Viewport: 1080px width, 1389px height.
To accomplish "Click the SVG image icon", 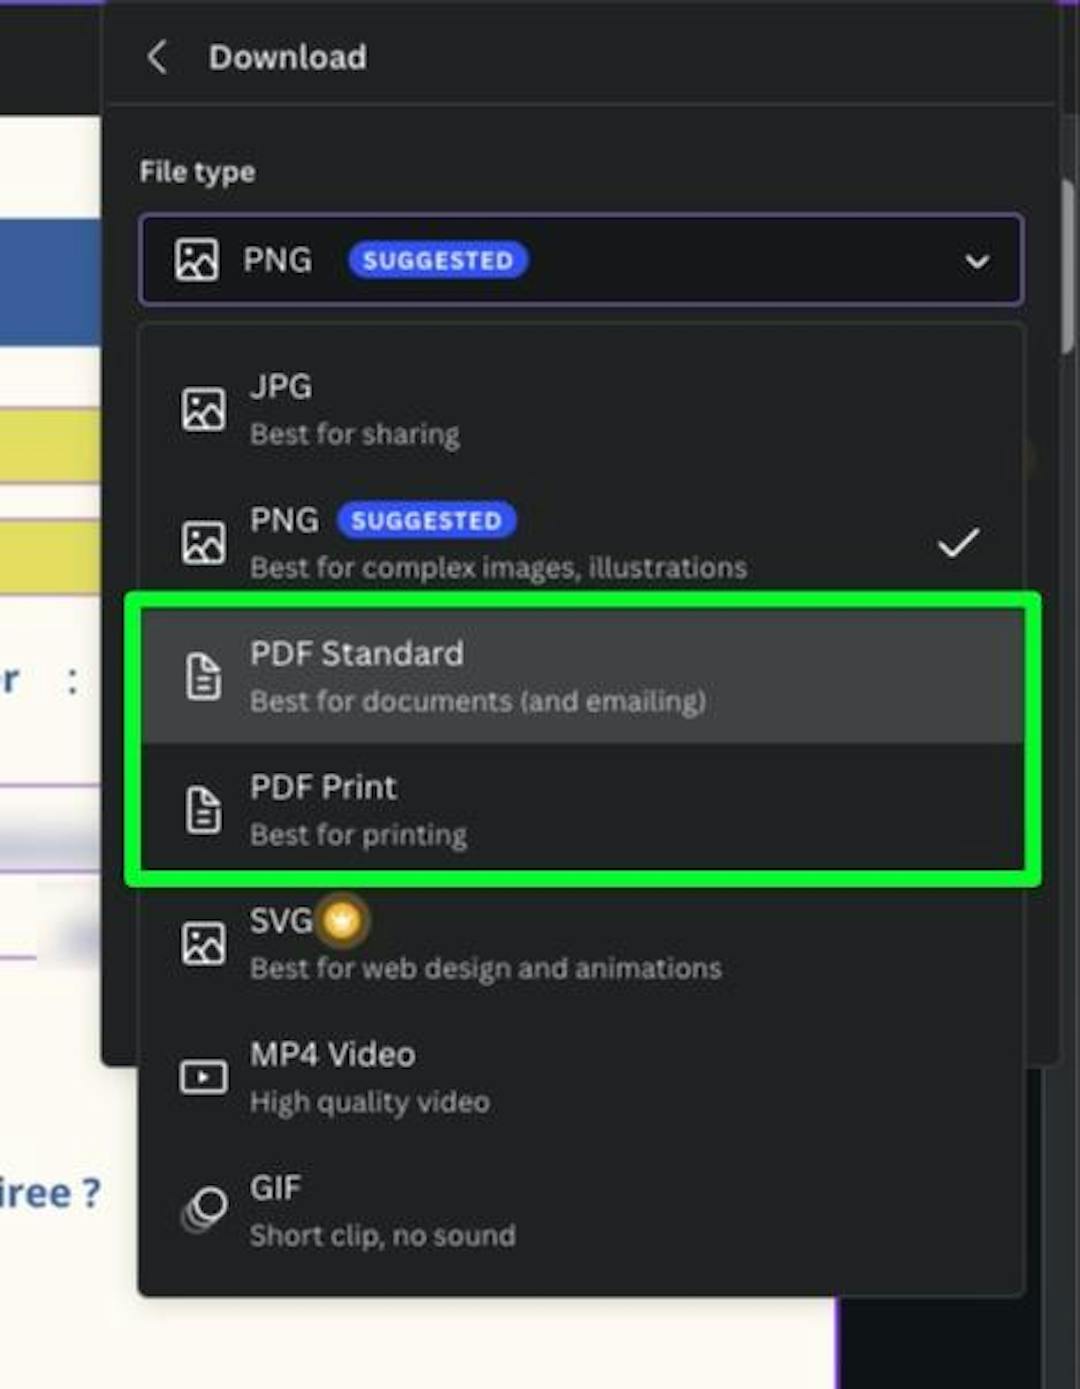I will pyautogui.click(x=203, y=941).
